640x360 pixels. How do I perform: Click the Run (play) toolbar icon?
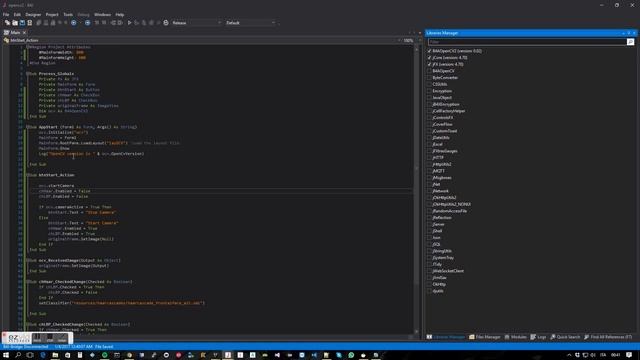(129, 23)
